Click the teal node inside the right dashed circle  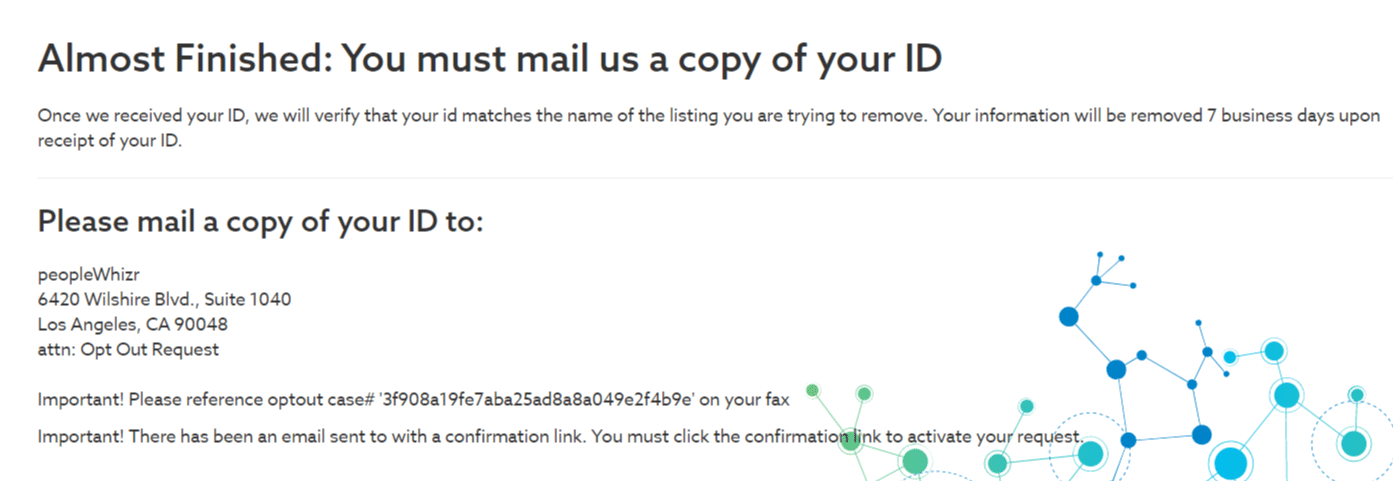(x=1353, y=443)
